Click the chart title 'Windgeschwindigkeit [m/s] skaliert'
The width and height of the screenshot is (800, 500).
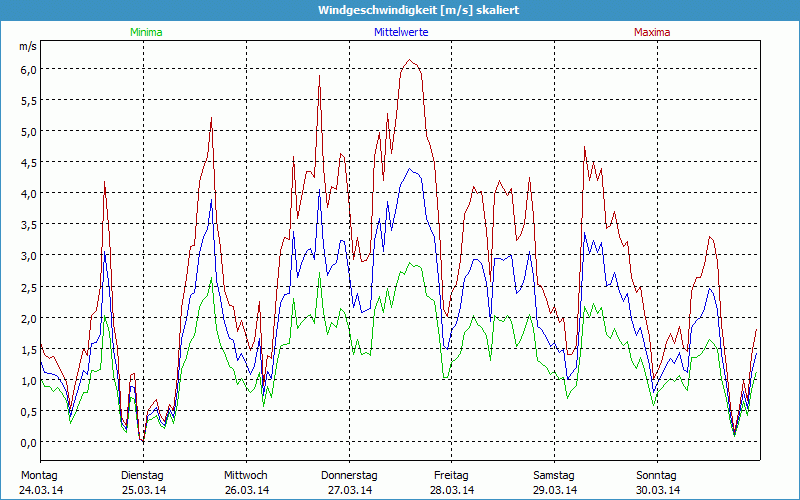(418, 10)
